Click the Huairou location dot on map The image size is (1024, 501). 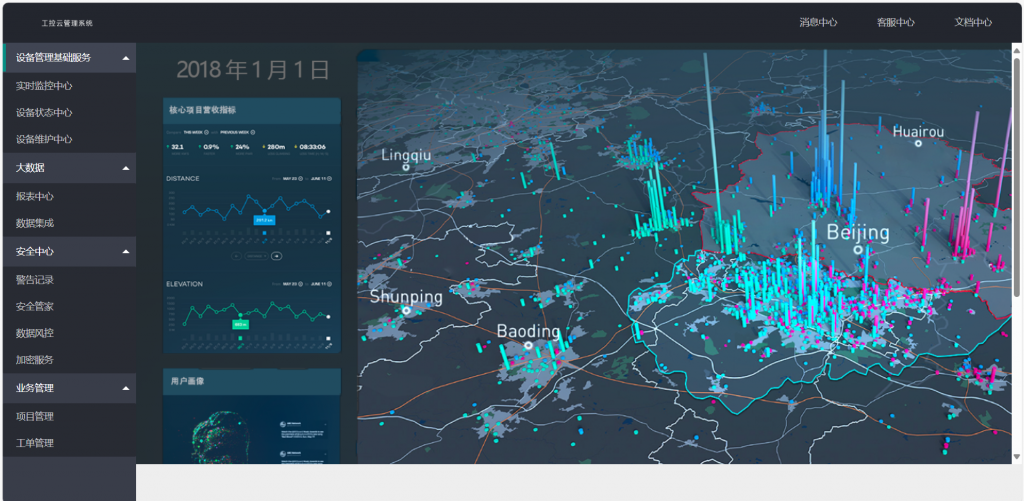coord(918,144)
